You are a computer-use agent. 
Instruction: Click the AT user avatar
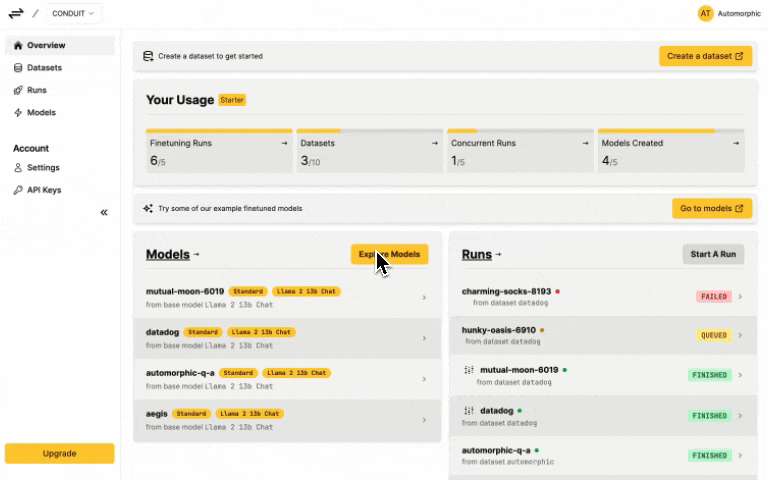point(705,13)
